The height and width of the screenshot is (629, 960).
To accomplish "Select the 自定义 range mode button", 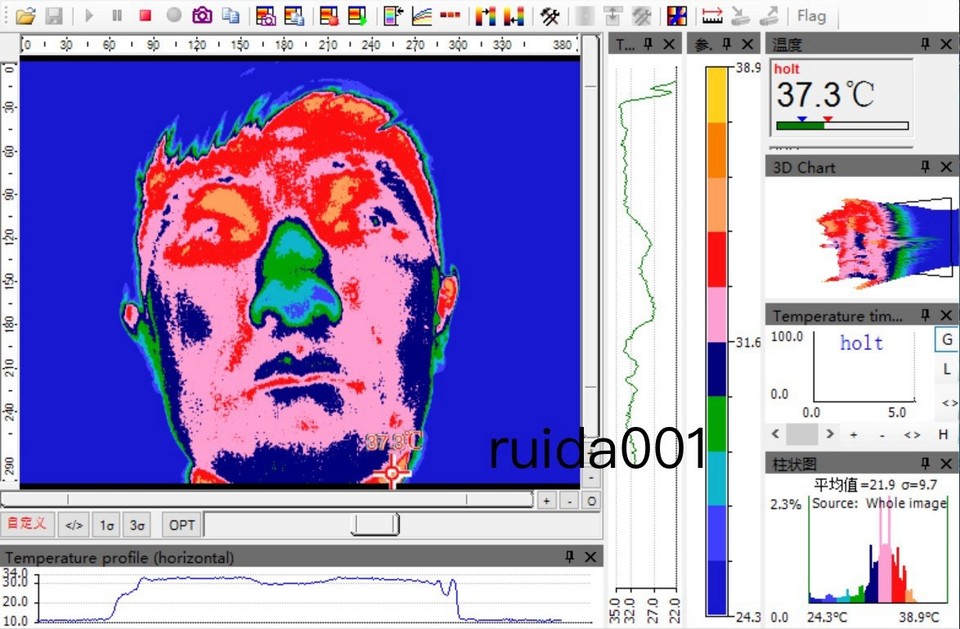I will coord(27,524).
